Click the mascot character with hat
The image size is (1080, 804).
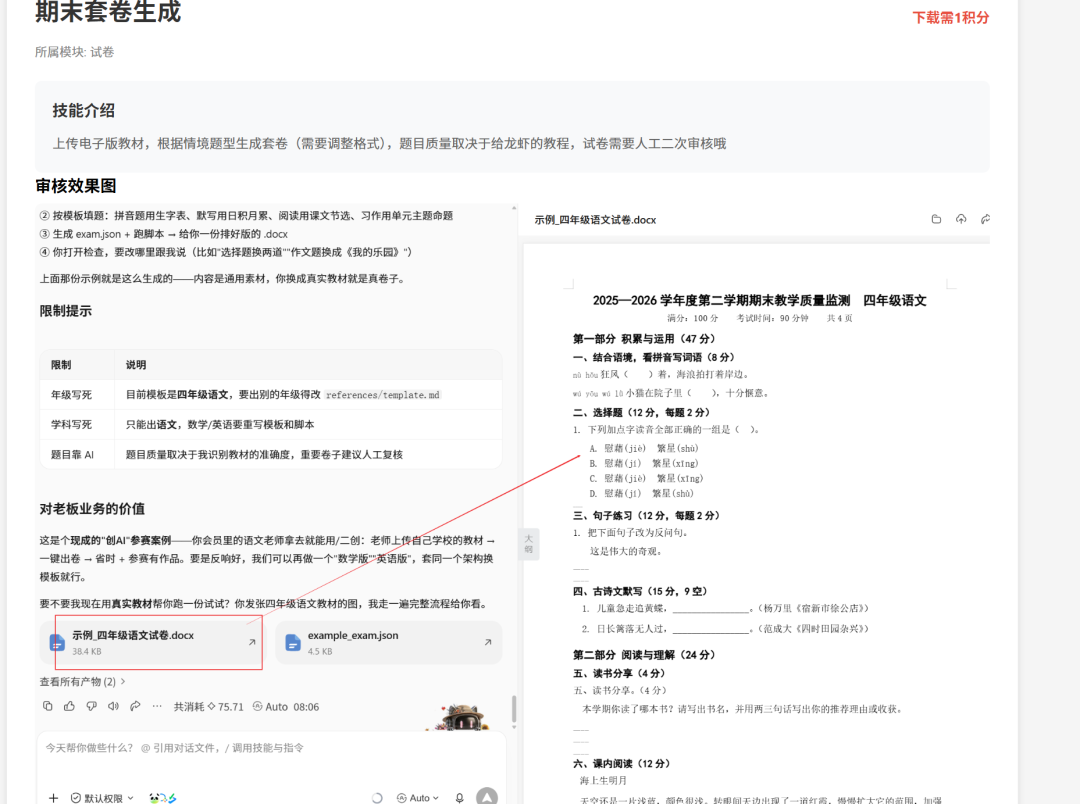tap(464, 717)
